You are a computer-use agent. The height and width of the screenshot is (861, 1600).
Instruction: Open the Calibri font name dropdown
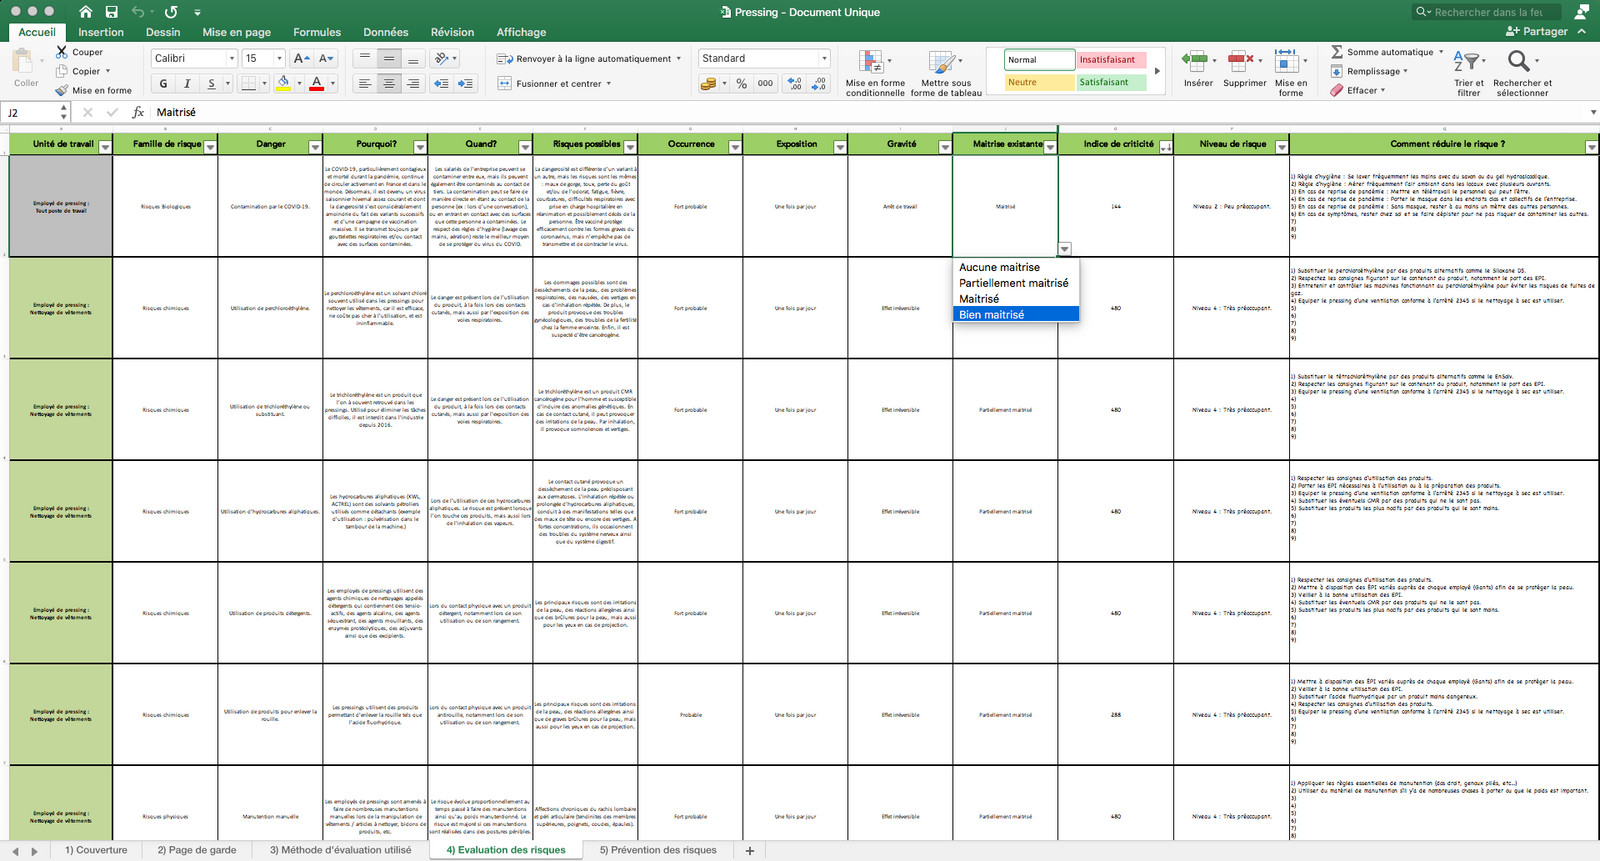(232, 59)
